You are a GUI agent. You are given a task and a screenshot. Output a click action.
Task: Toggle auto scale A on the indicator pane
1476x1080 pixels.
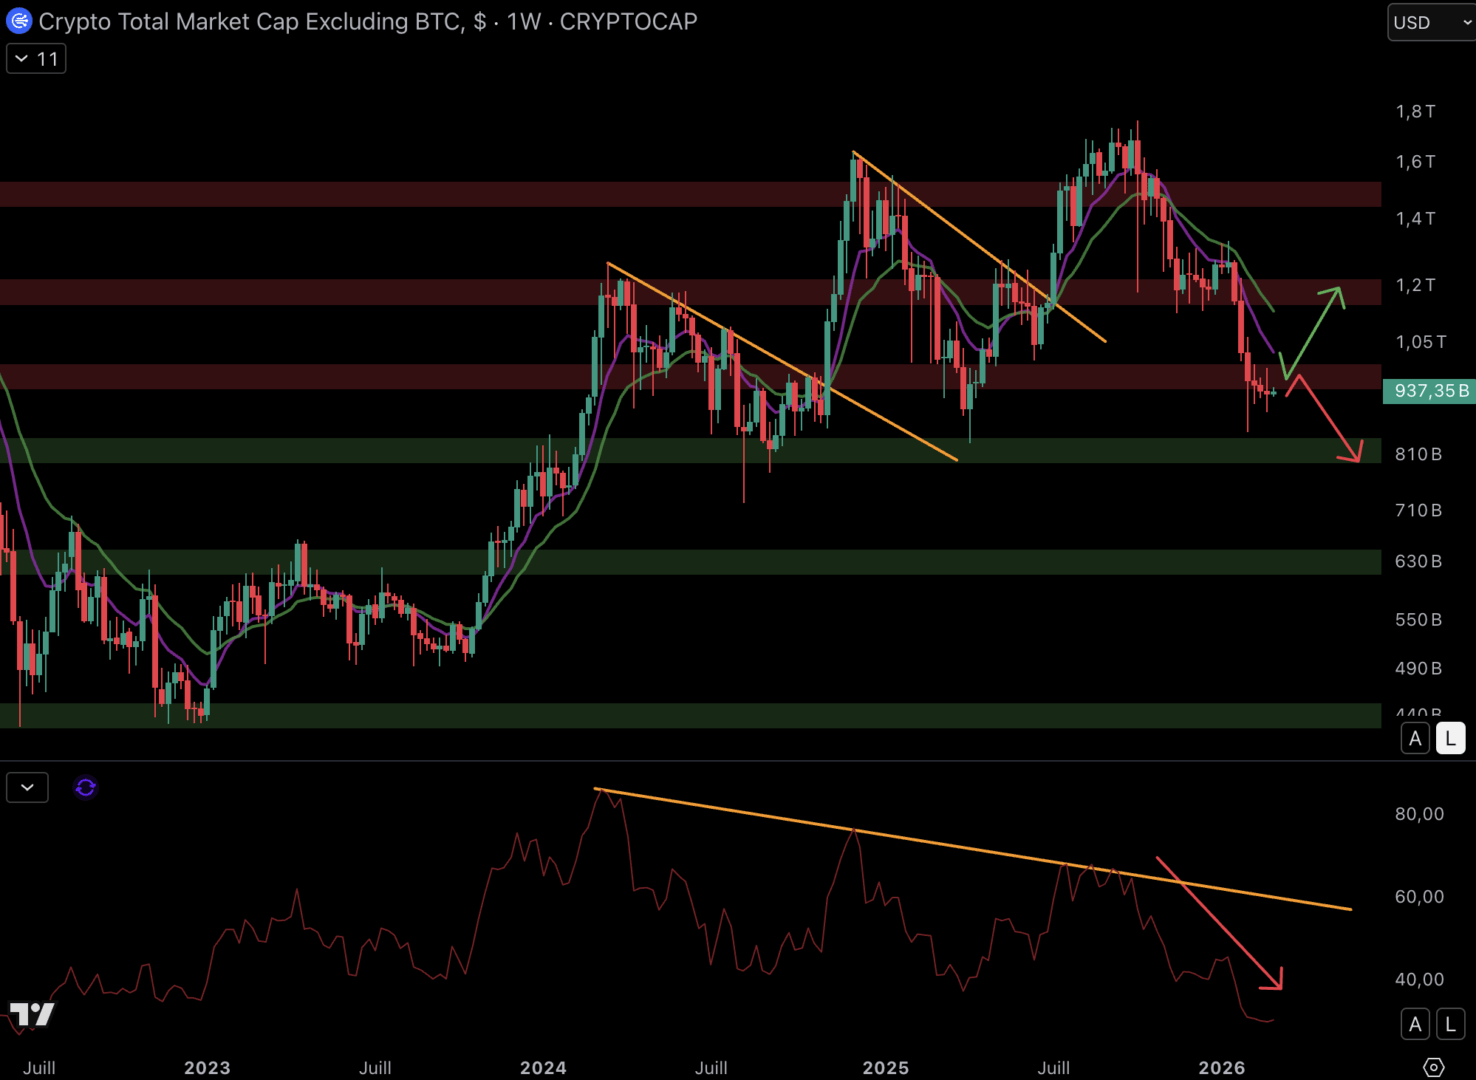coord(1415,1024)
